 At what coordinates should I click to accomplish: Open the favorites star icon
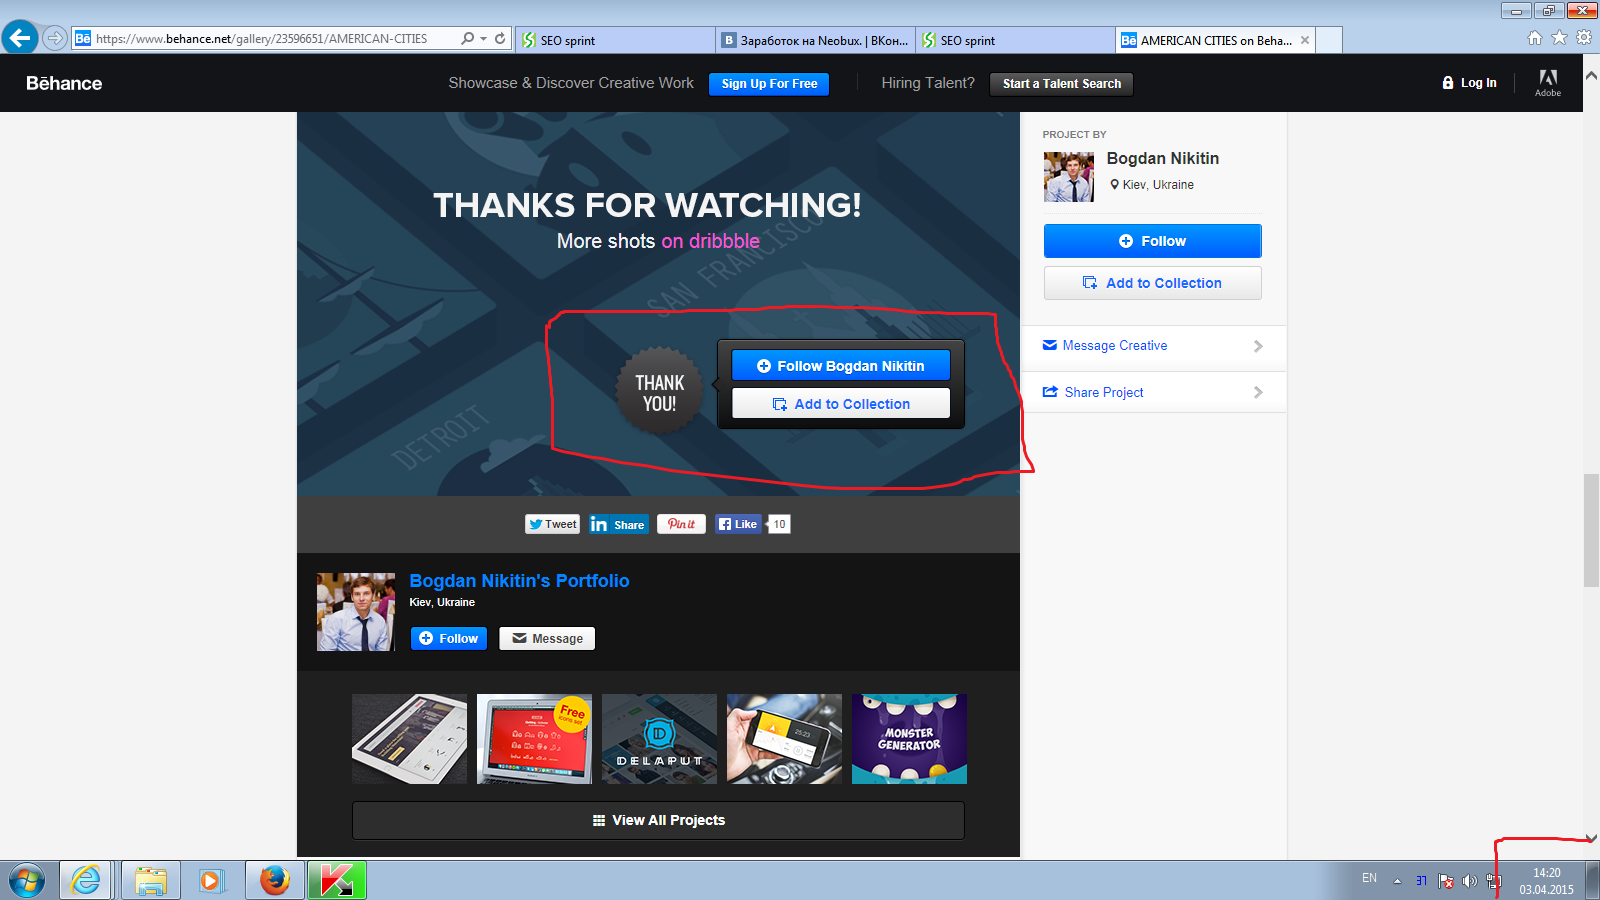[1559, 38]
